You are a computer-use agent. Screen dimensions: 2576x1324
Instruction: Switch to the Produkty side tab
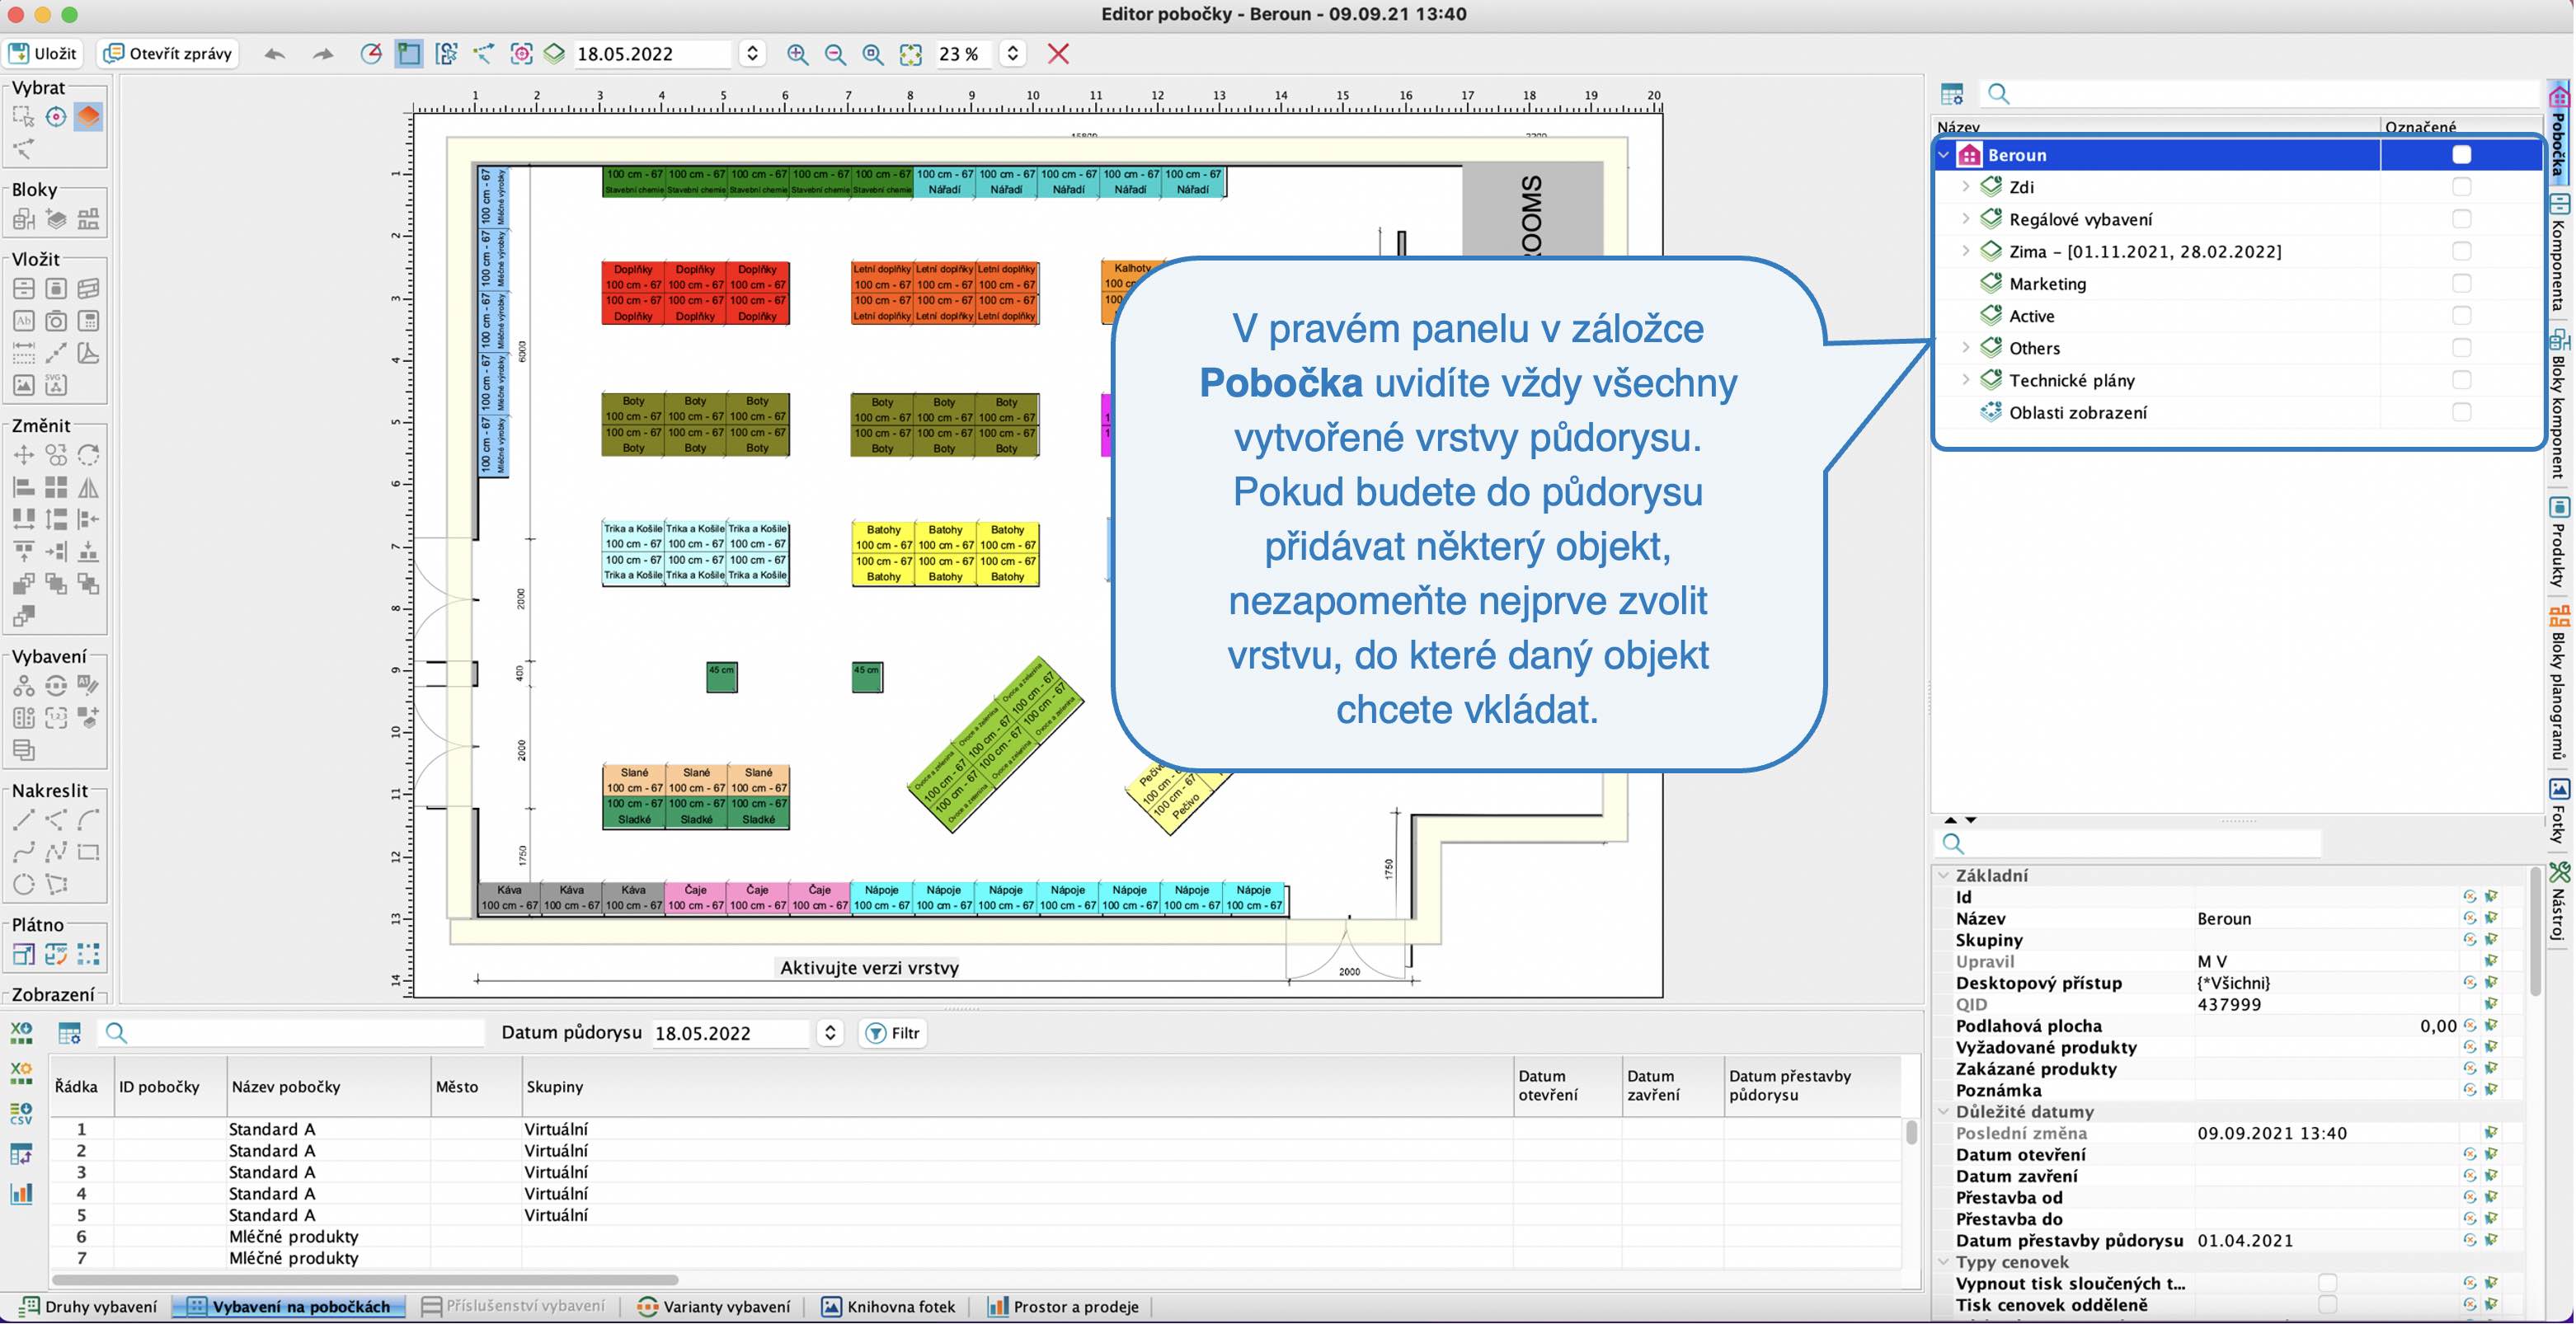tap(2559, 542)
